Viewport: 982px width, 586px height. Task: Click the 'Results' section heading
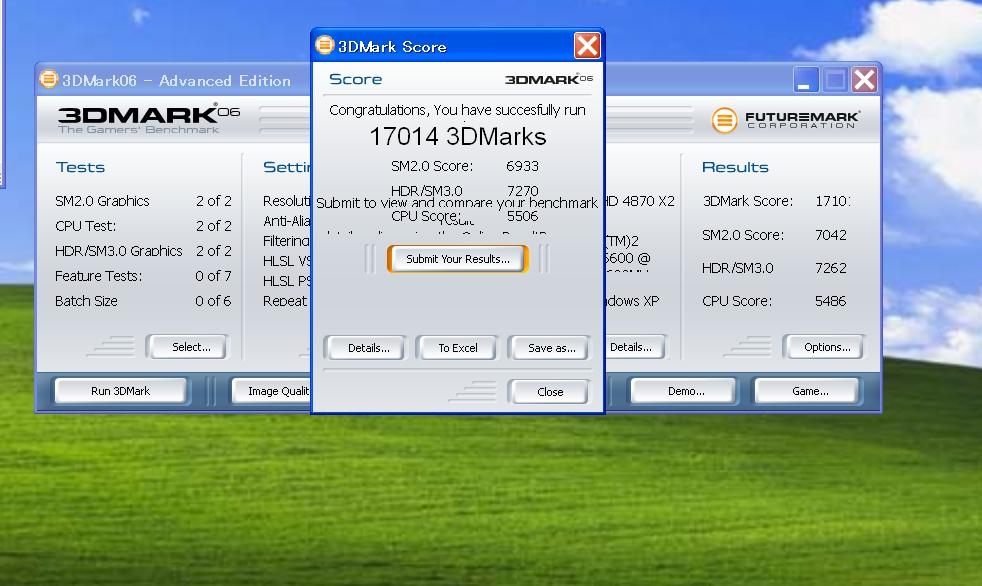(735, 167)
